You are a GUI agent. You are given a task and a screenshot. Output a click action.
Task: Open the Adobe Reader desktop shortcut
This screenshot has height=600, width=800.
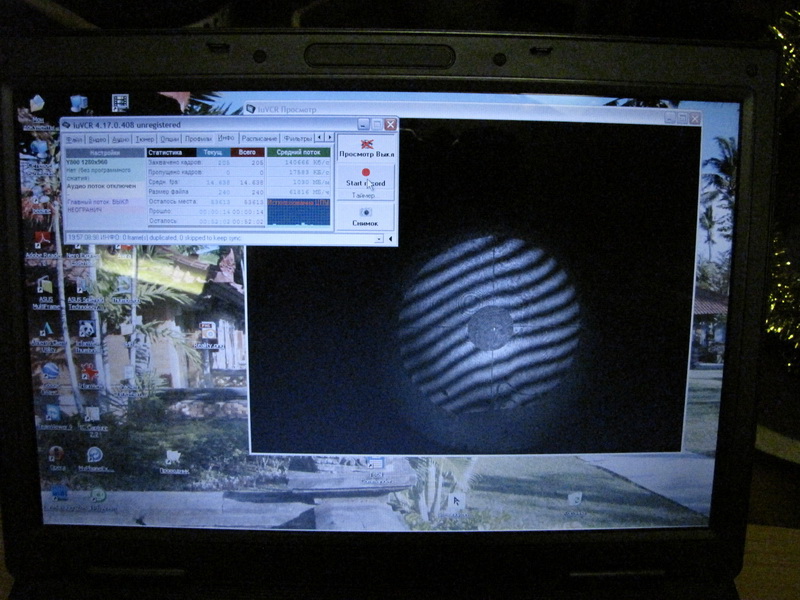(x=43, y=245)
